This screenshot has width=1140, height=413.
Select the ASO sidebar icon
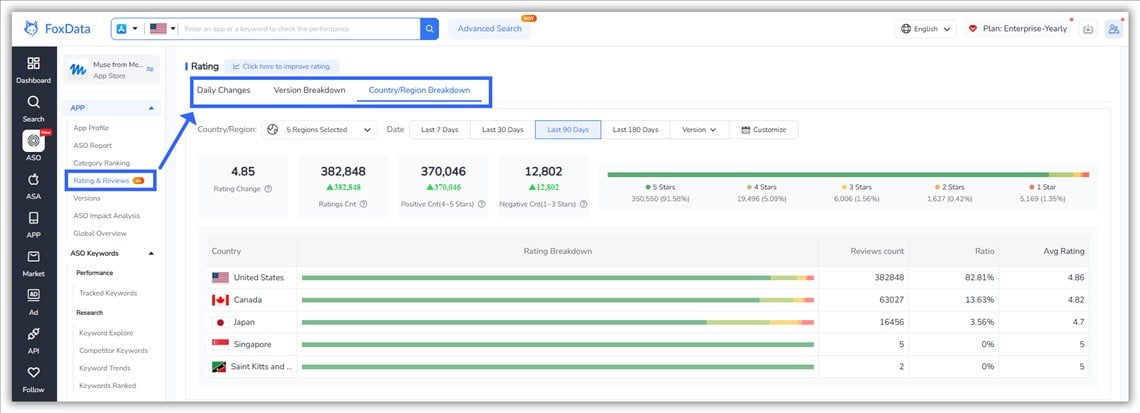point(33,141)
